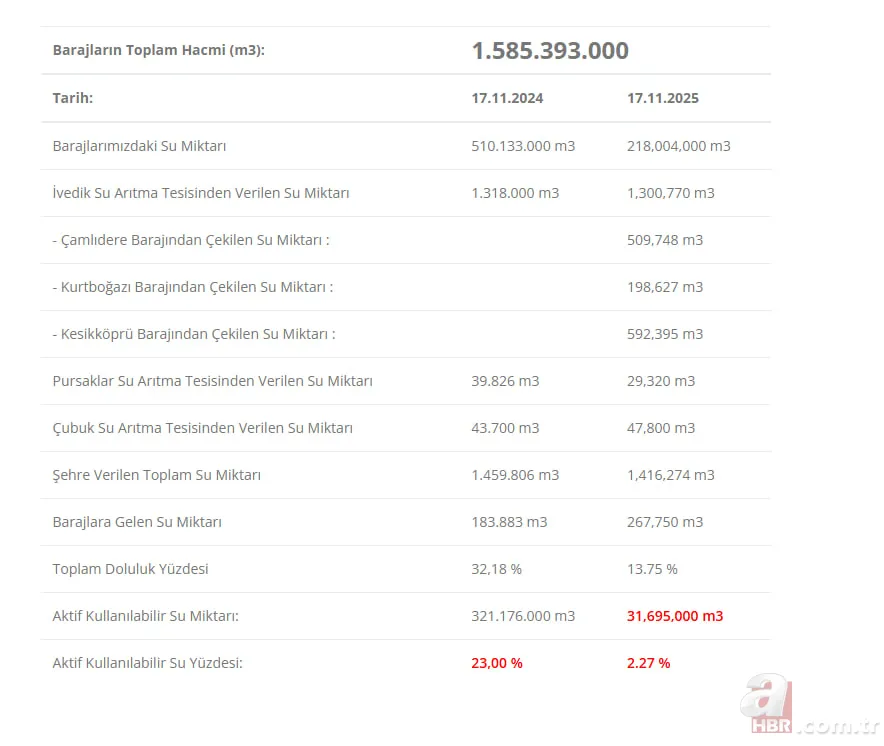This screenshot has width=884, height=746.
Task: Click the red 2.27 % value
Action: 648,663
